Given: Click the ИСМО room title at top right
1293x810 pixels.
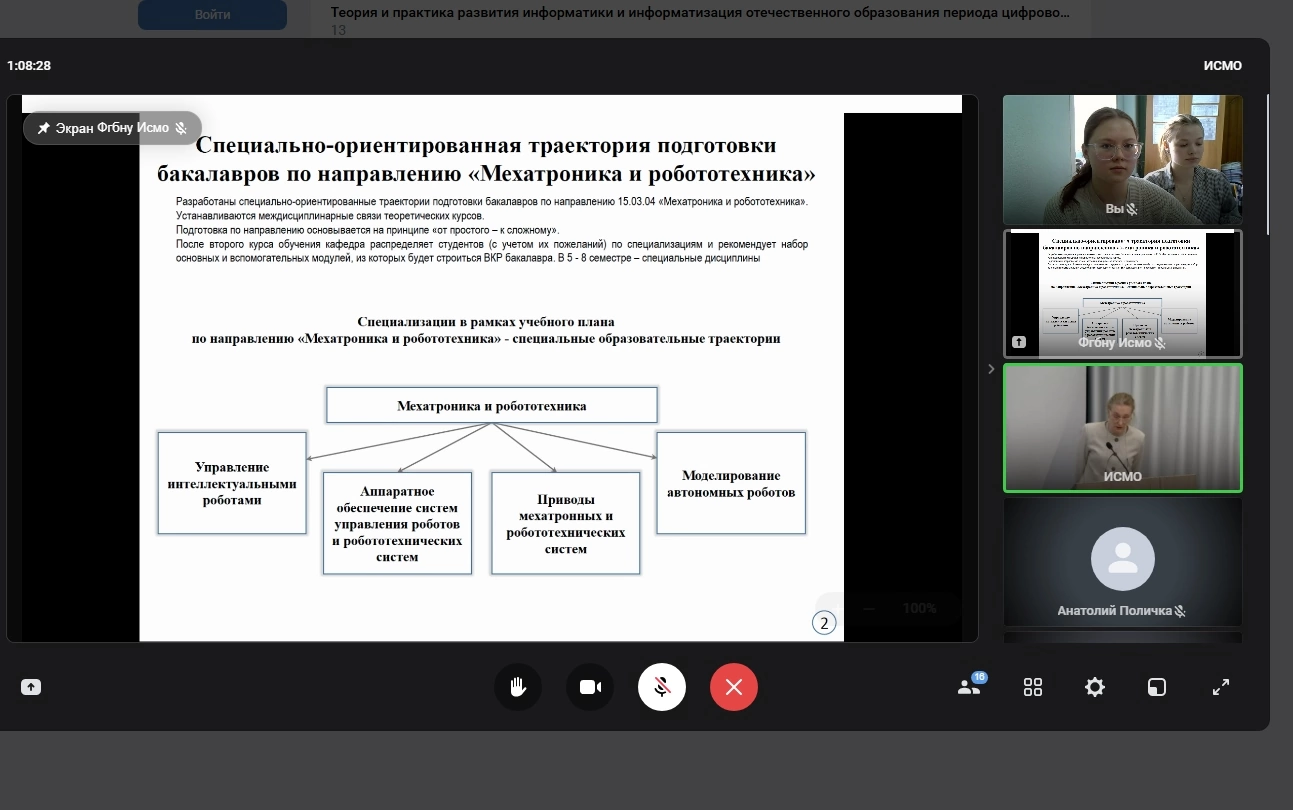Looking at the screenshot, I should (1222, 66).
